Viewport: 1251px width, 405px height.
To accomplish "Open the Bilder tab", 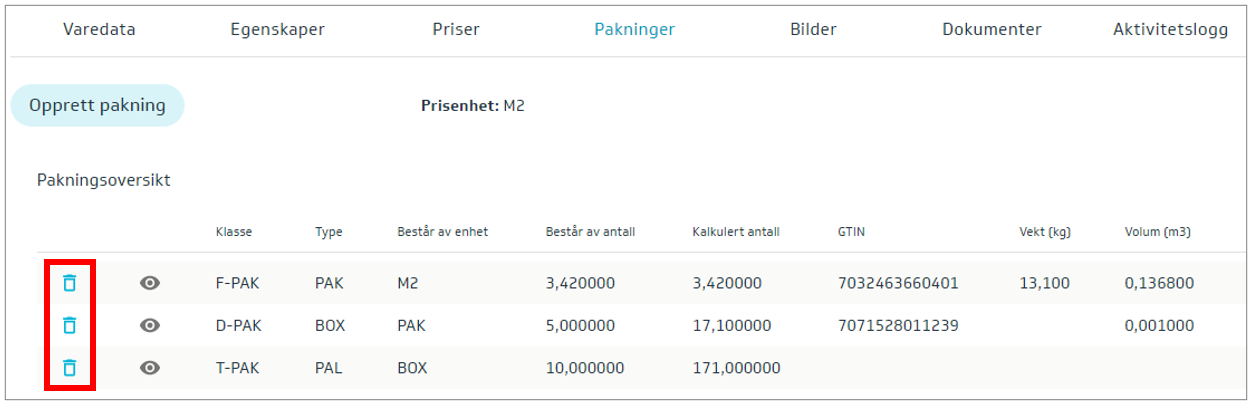I will click(x=813, y=29).
